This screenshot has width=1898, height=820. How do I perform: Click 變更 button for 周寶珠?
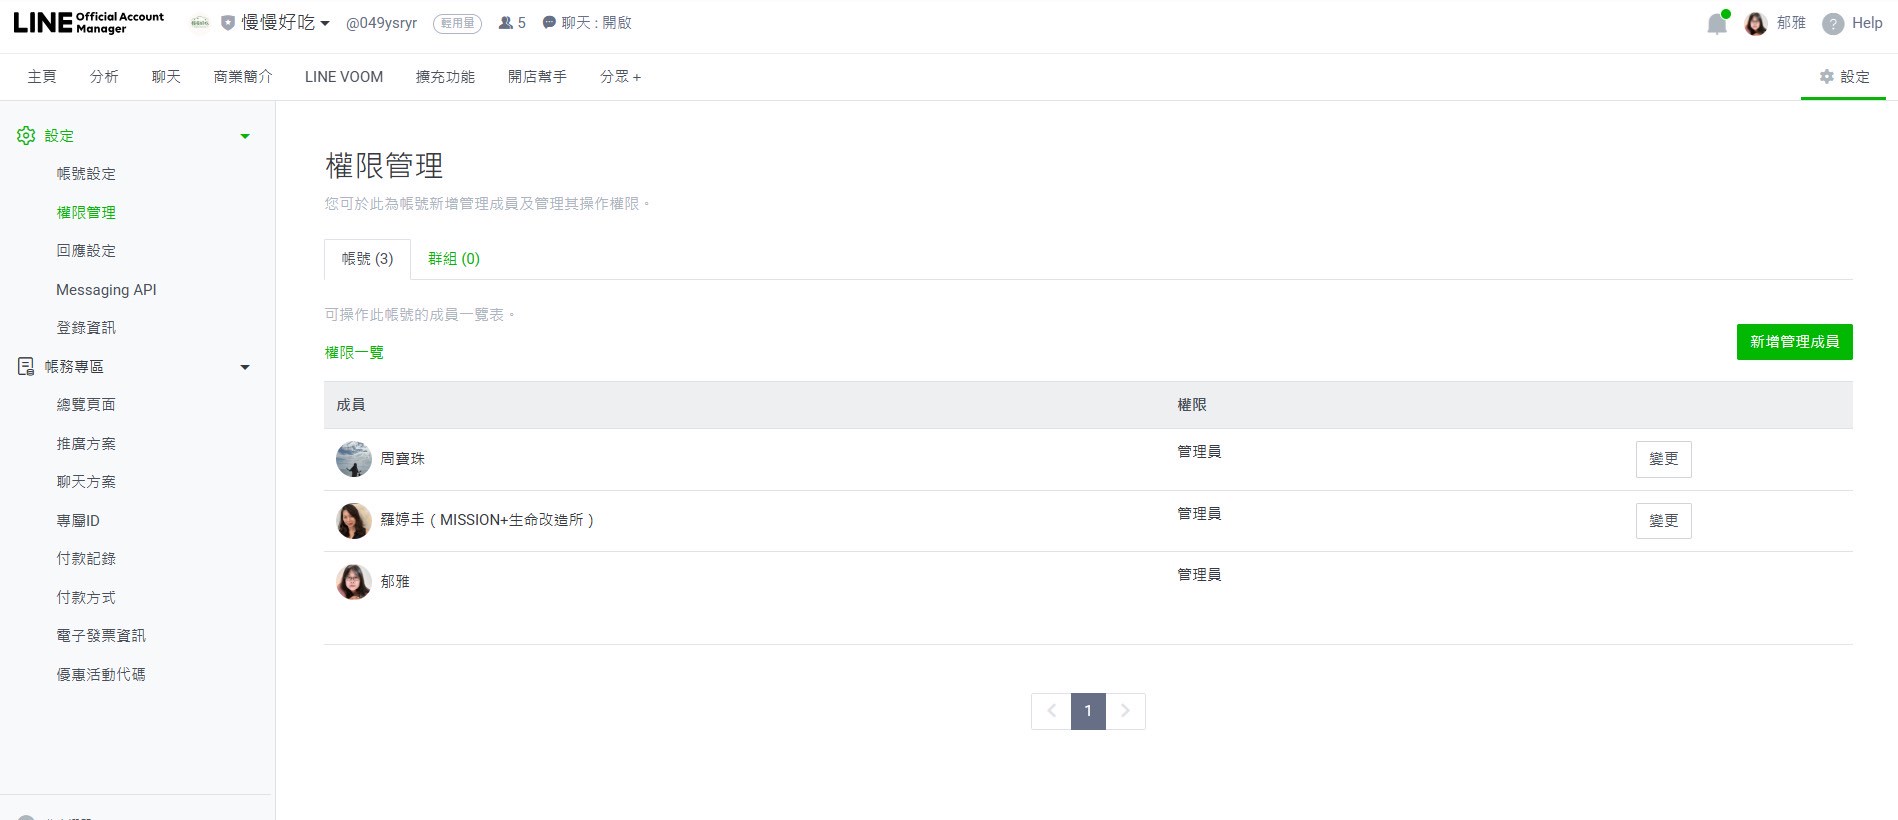[x=1663, y=459]
